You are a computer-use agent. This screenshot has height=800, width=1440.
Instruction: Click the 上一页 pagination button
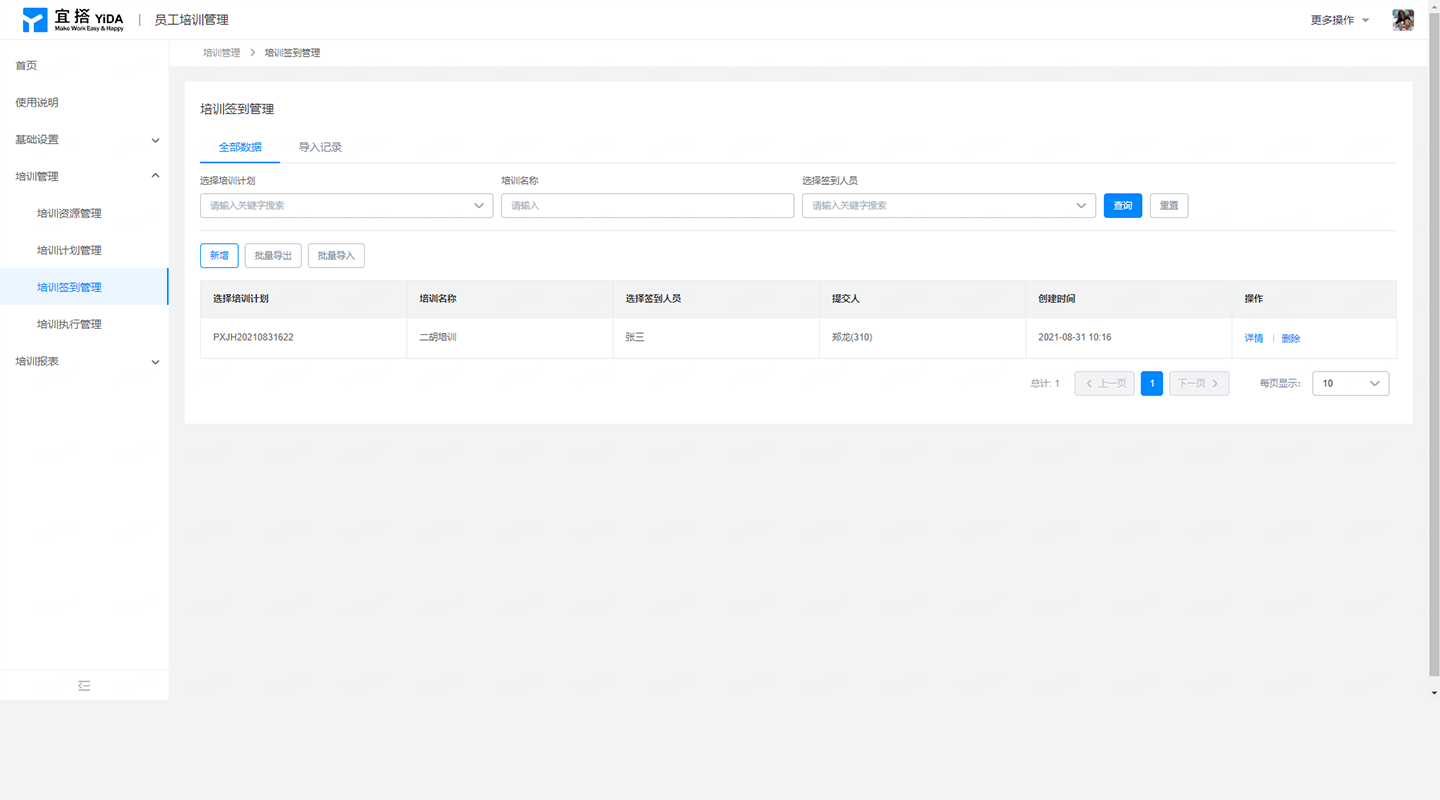coord(1104,384)
